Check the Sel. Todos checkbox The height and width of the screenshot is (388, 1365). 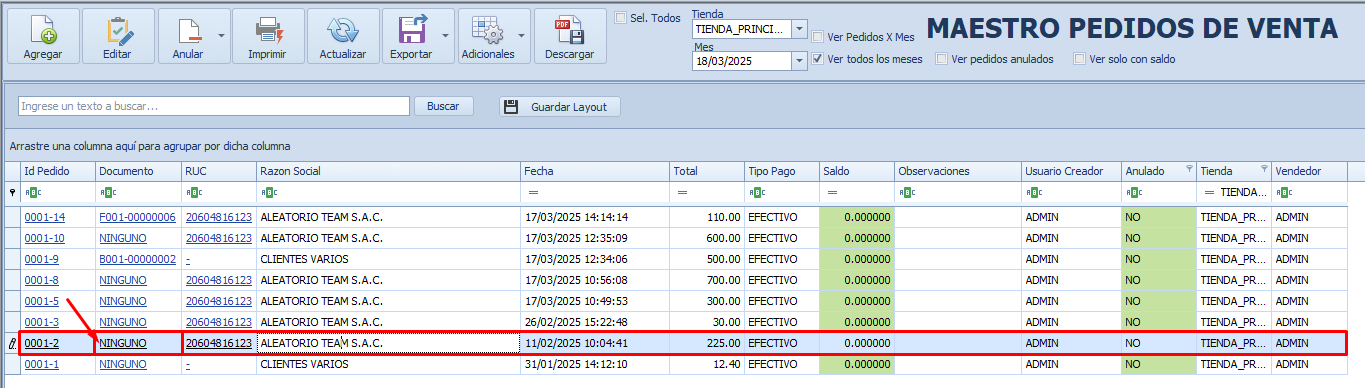(x=621, y=17)
